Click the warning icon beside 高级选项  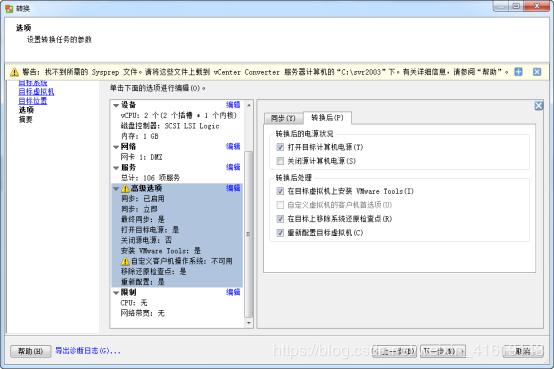[125, 188]
